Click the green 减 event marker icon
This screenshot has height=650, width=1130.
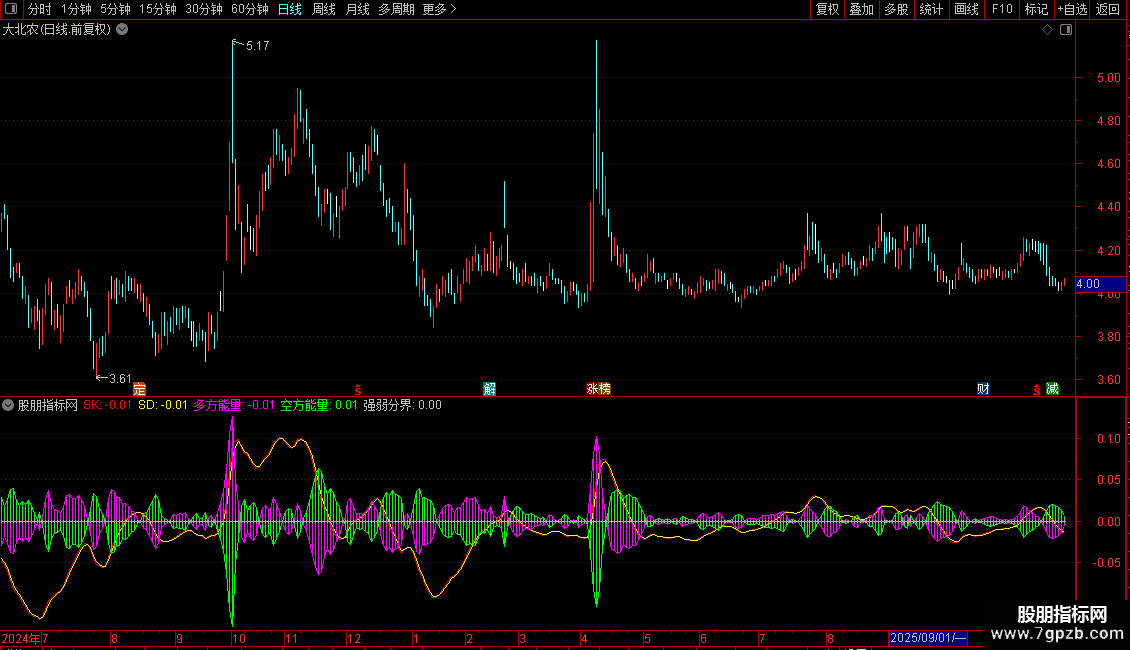(x=1052, y=388)
